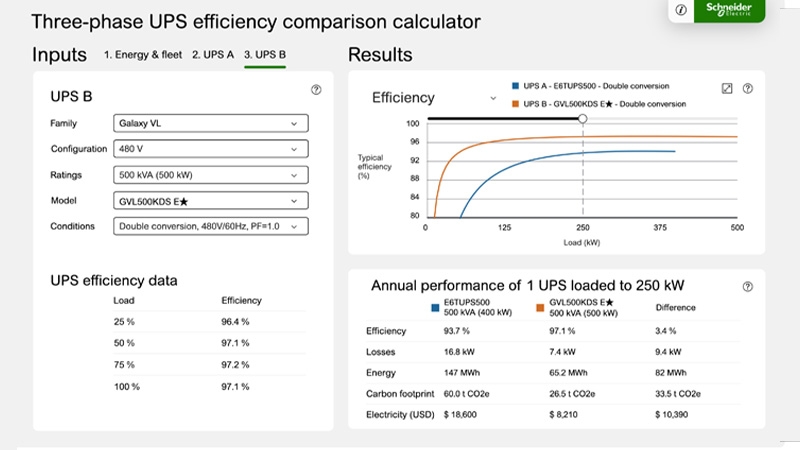This screenshot has height=450, width=800.
Task: Click the blue UPS A legend square
Action: [514, 87]
